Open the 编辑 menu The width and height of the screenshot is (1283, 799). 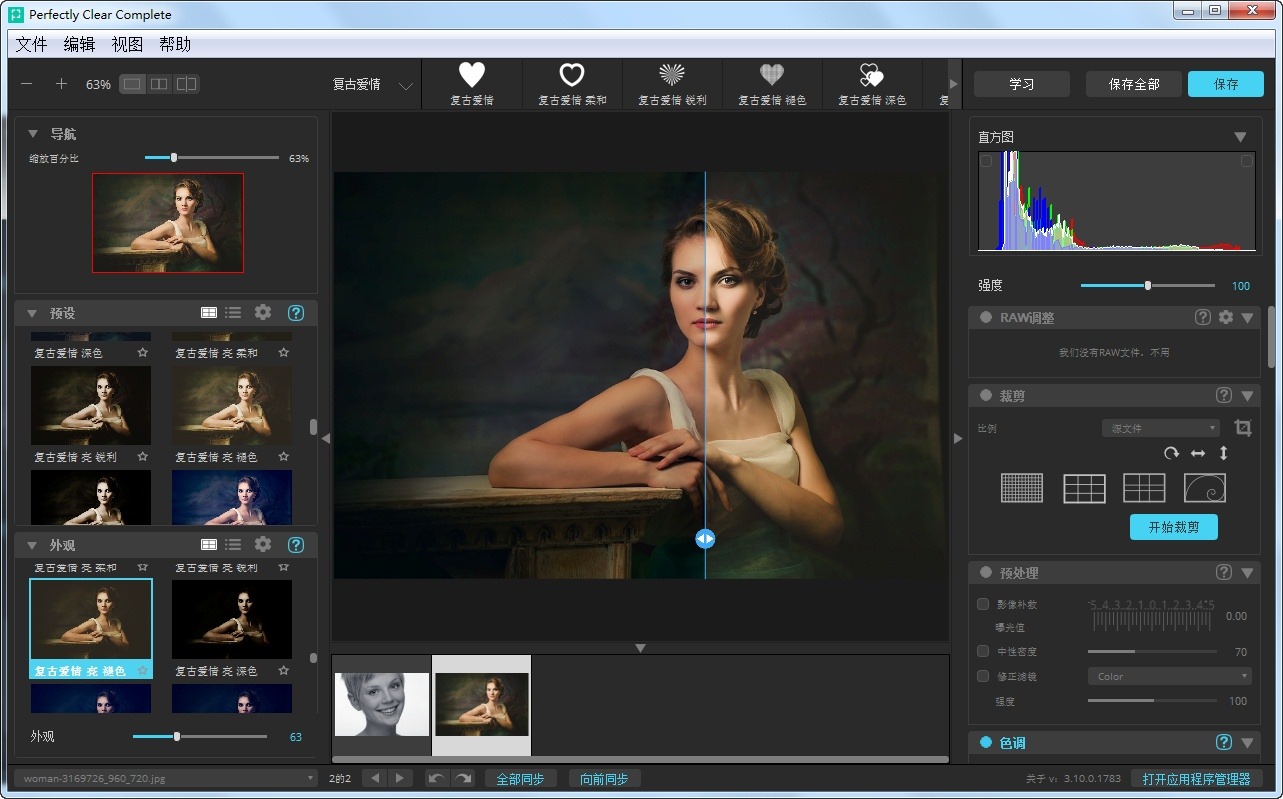[80, 44]
